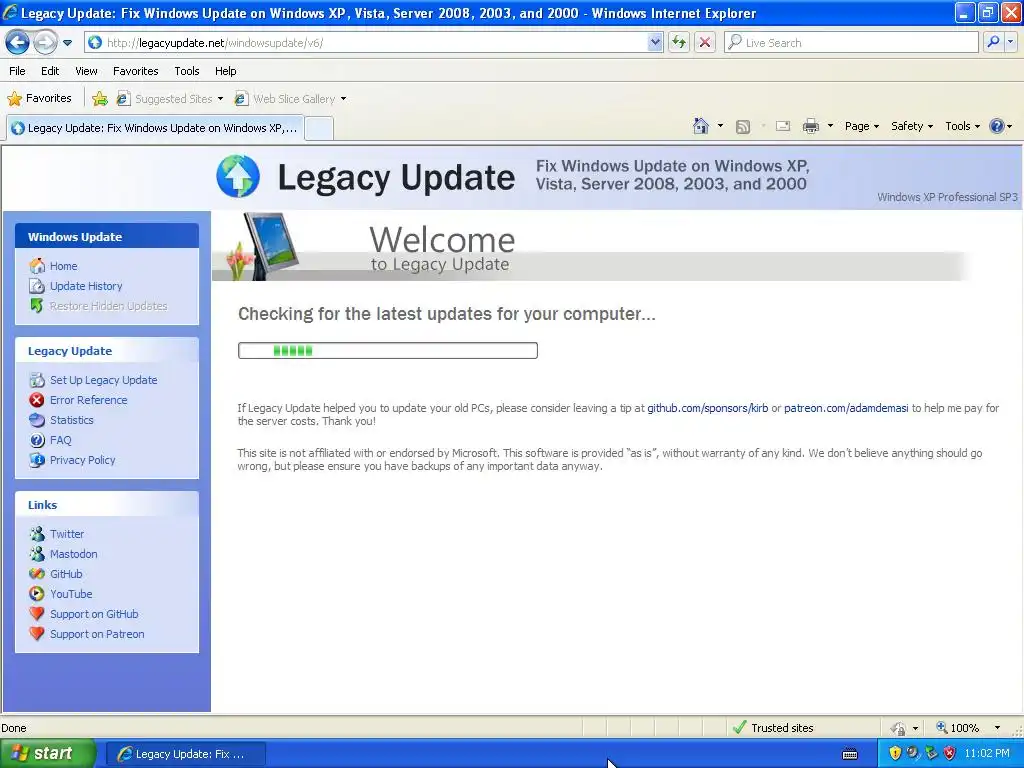Click the Read Mail icon
This screenshot has width=1024, height=768.
click(x=783, y=126)
